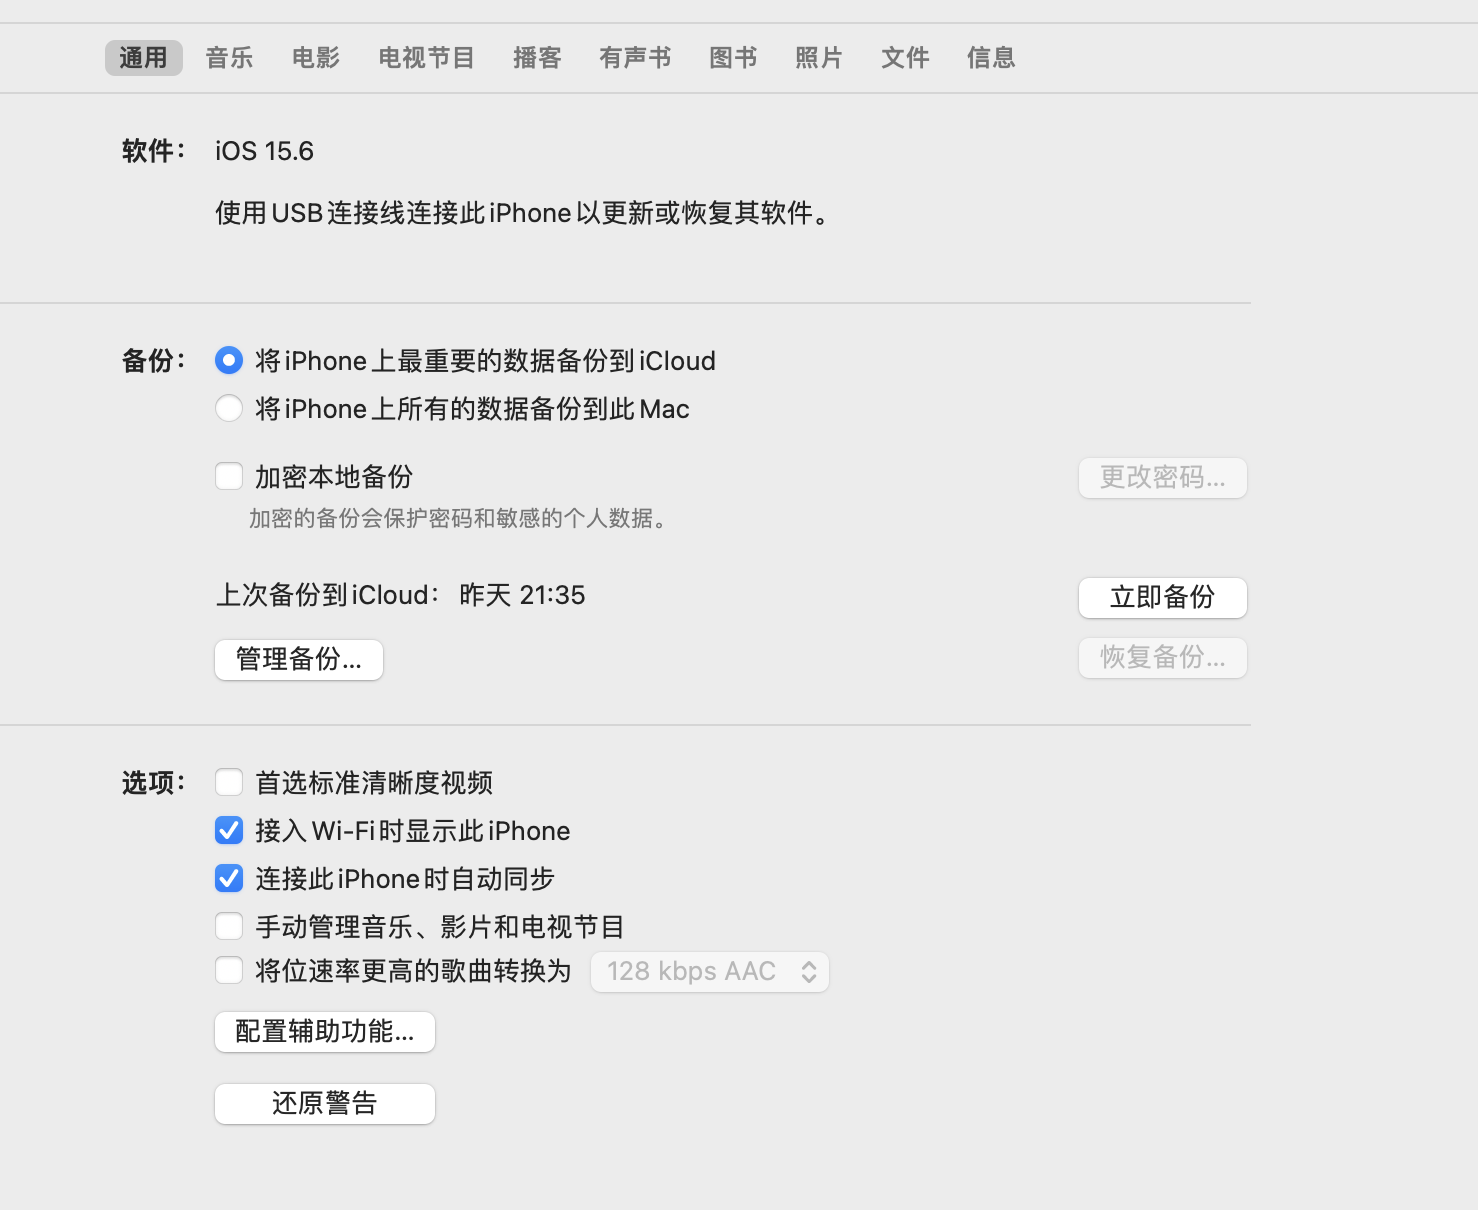Tick 首选标准清晰度视频 checkbox
The image size is (1478, 1210).
[229, 782]
